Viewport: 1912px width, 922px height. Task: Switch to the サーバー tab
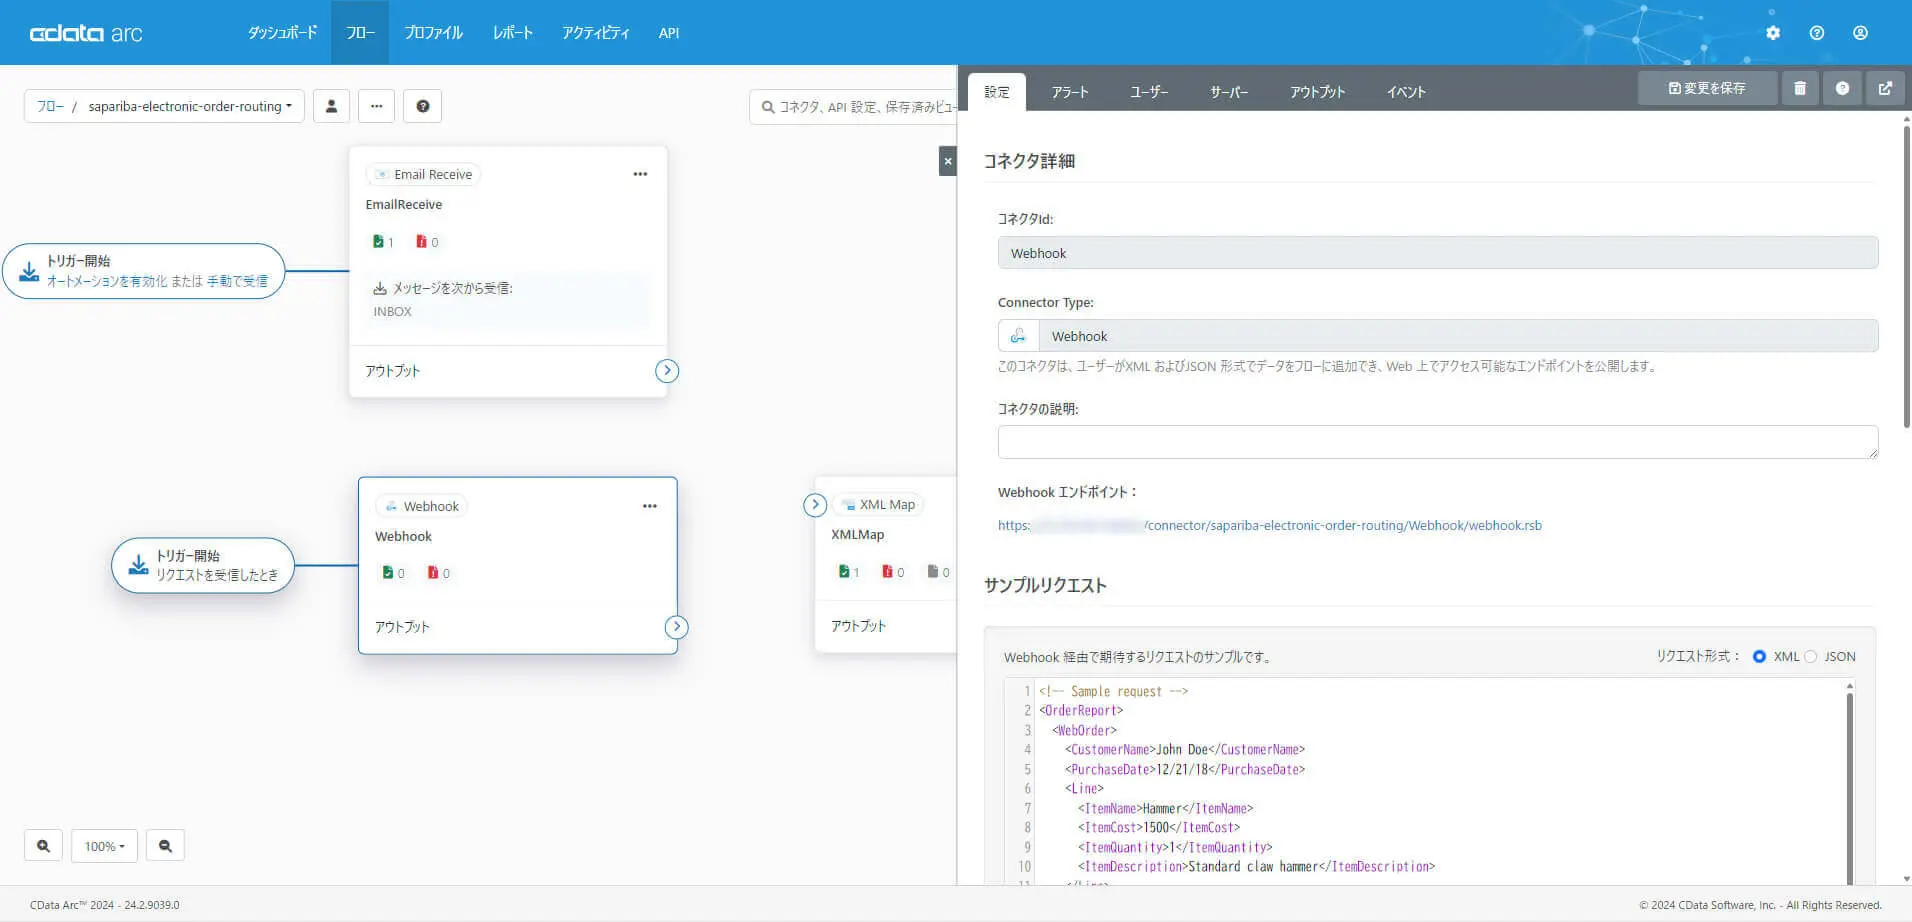pyautogui.click(x=1229, y=92)
